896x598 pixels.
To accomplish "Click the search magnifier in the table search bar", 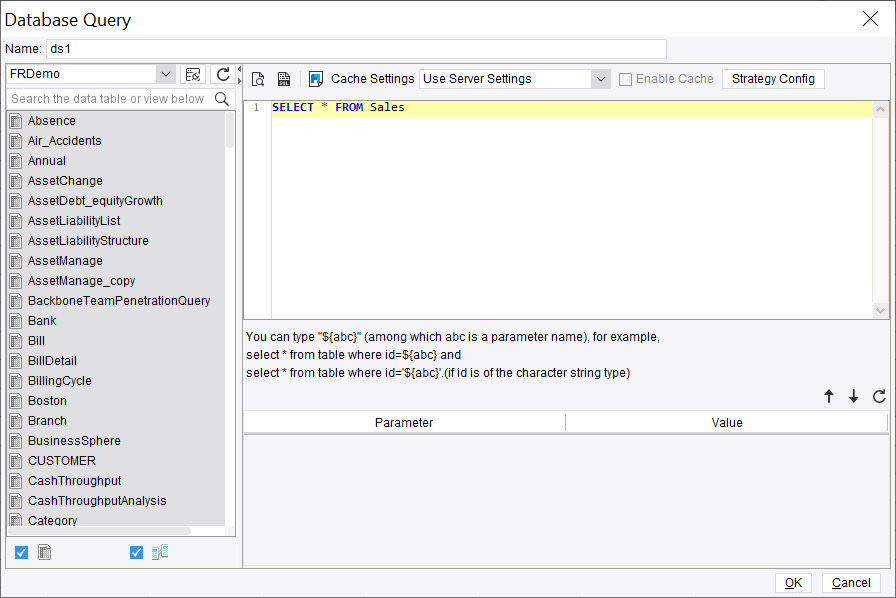I will [222, 101].
